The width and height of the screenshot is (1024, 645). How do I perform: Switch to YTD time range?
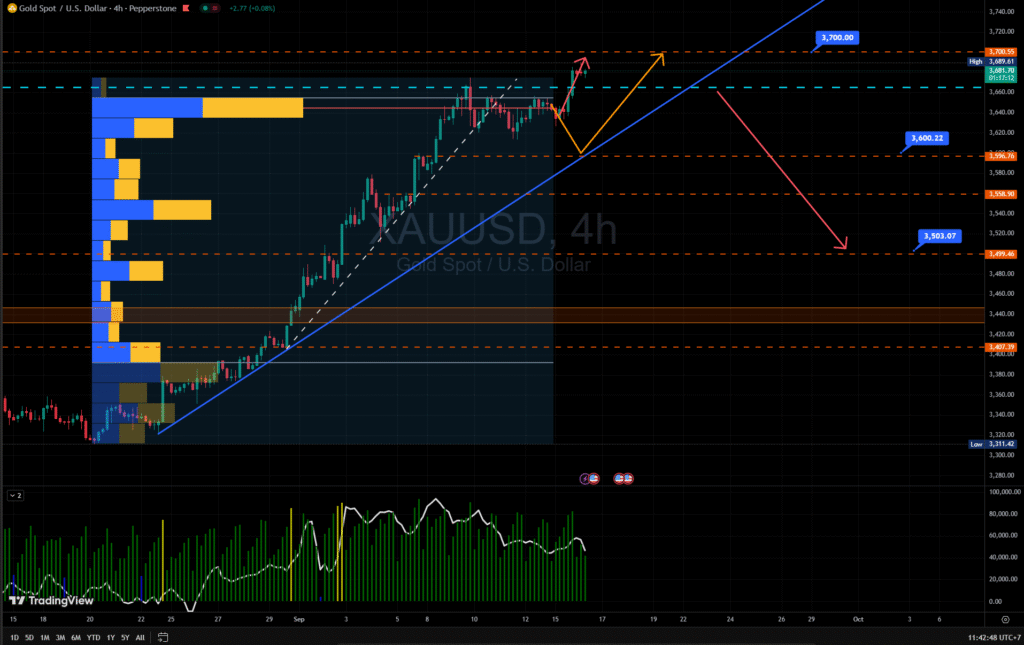(93, 637)
